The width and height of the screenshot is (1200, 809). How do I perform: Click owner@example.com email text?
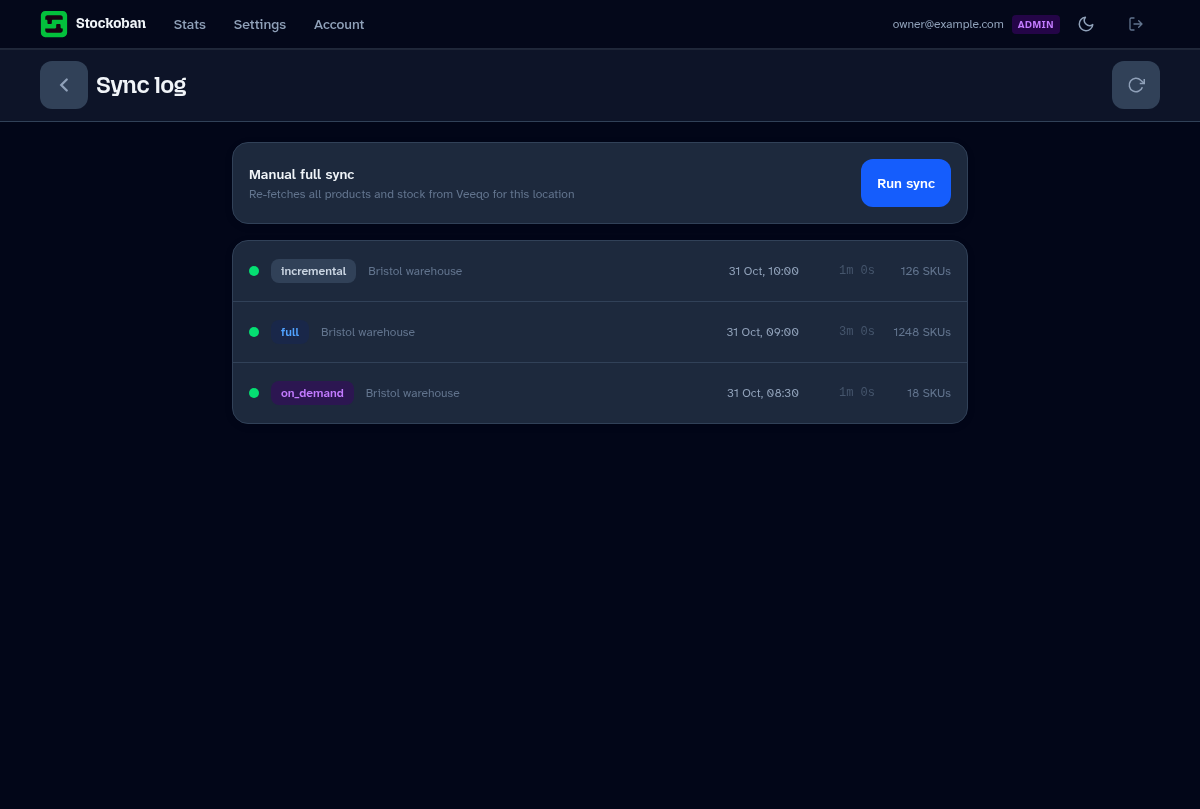[x=948, y=24]
